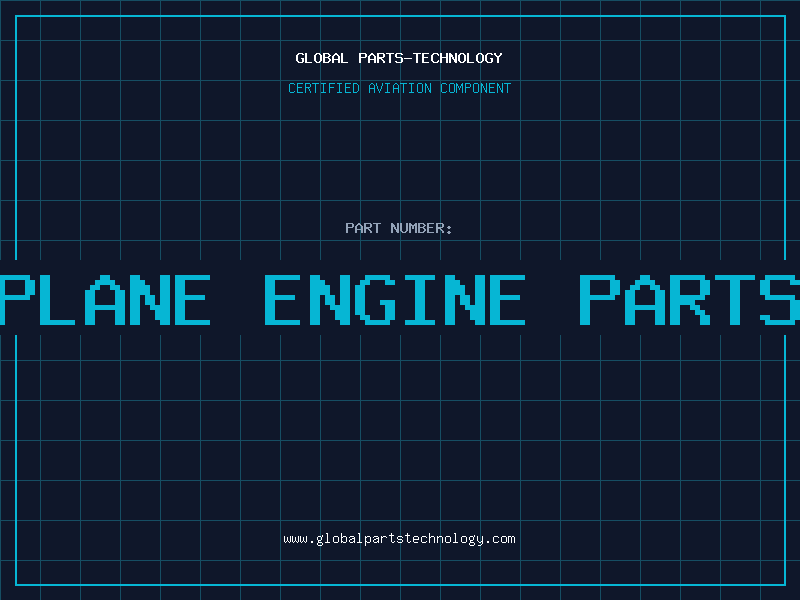Select the large word PLANE in banner
The height and width of the screenshot is (600, 800).
click(105, 298)
